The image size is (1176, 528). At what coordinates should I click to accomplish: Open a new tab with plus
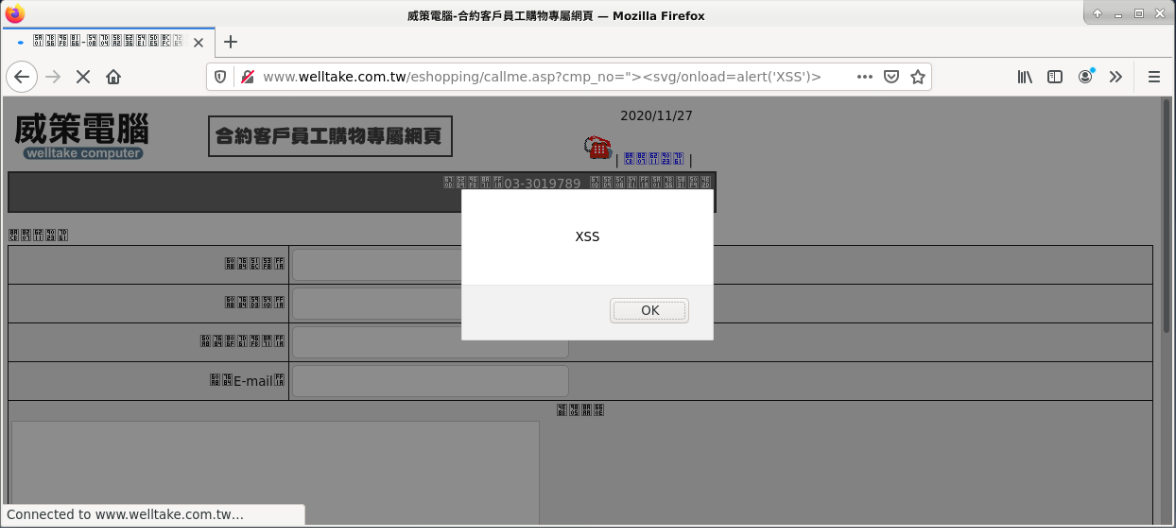231,42
